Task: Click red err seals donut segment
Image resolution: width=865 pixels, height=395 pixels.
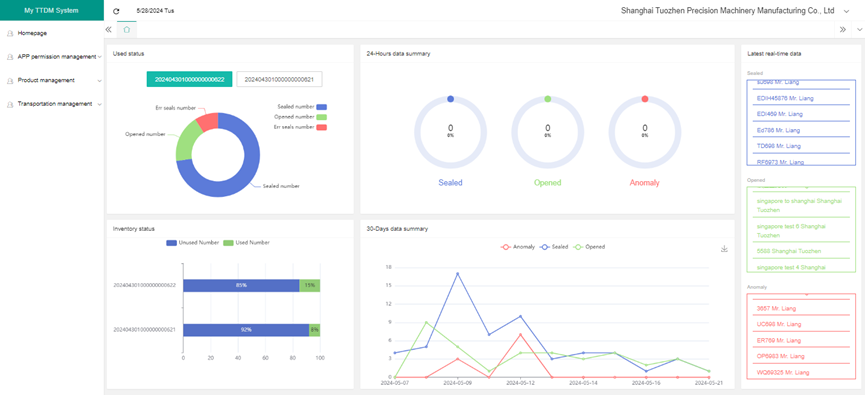Action: (209, 122)
